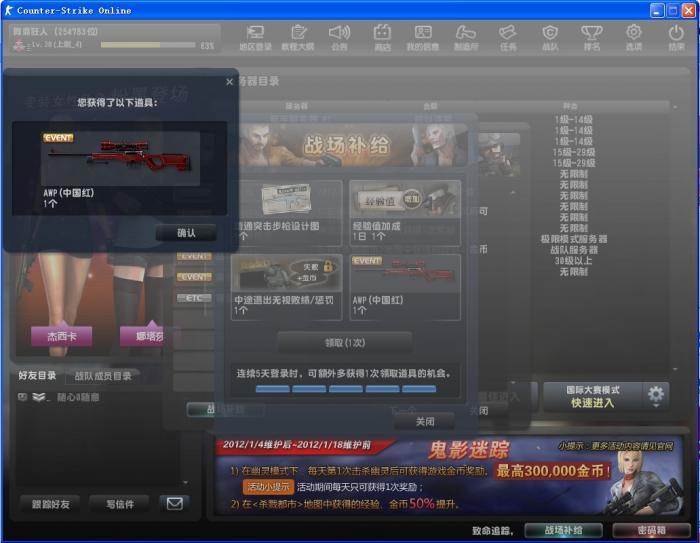Select the 极限模式服务器 server row

pos(574,239)
